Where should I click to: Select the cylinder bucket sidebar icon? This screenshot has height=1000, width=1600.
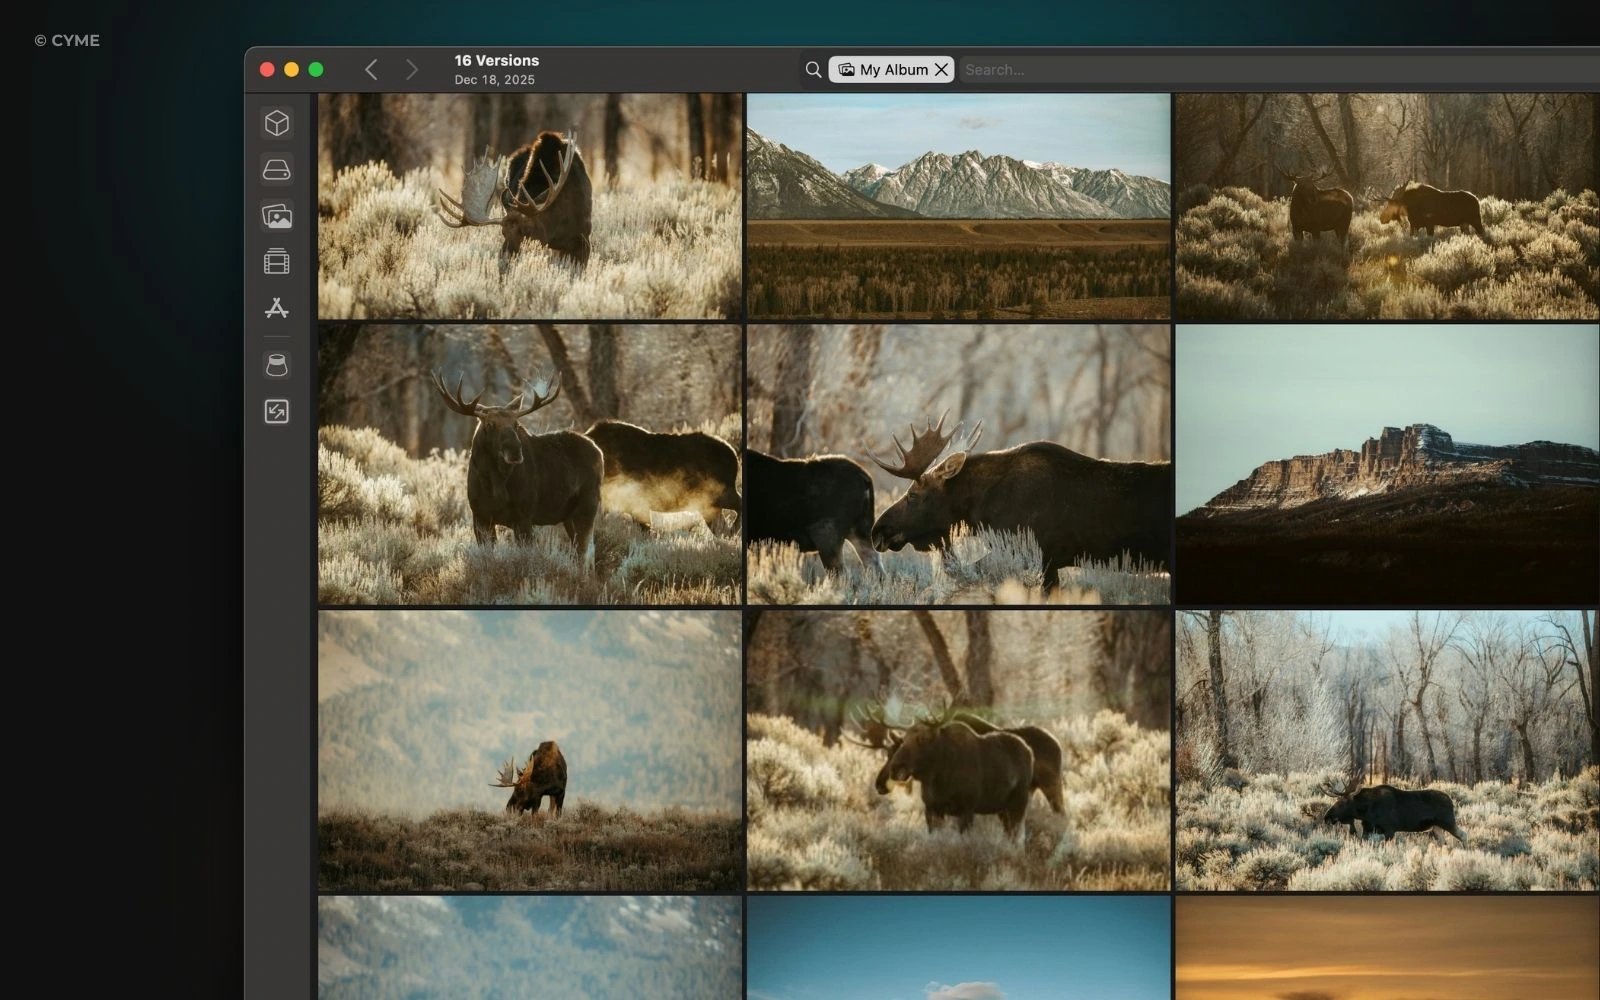(x=277, y=366)
